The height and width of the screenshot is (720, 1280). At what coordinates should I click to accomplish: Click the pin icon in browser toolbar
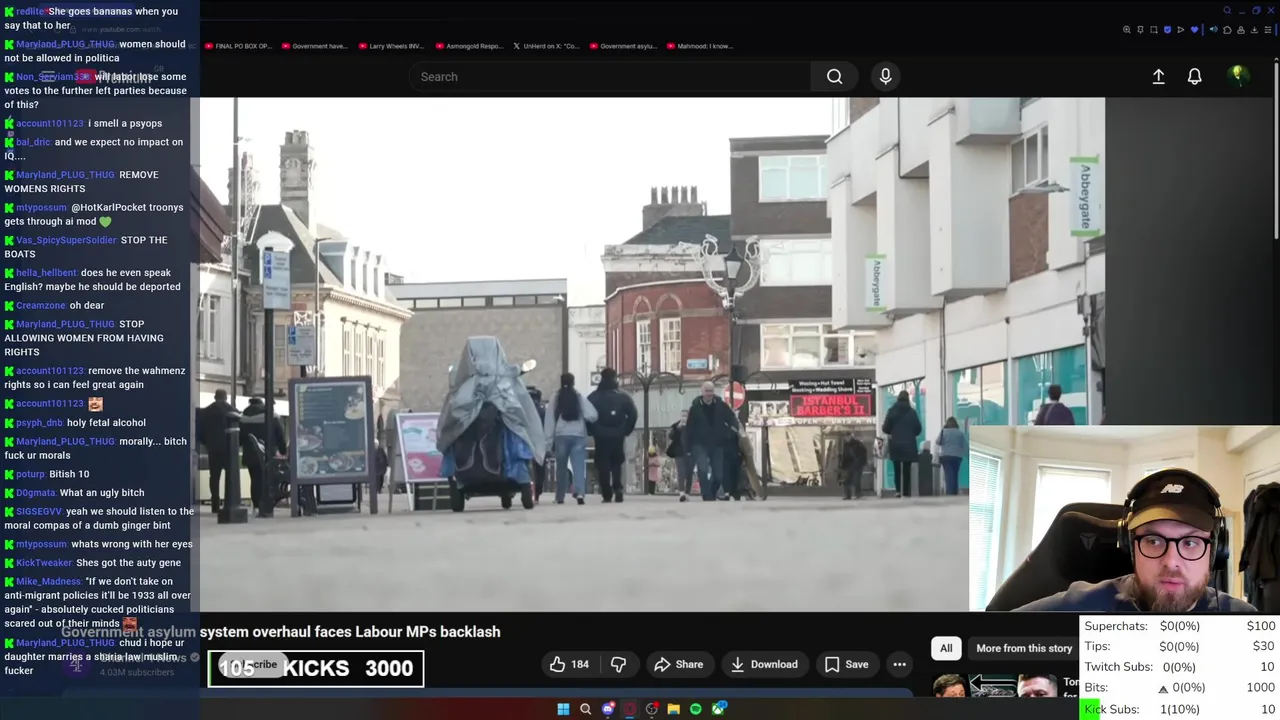(x=1140, y=30)
